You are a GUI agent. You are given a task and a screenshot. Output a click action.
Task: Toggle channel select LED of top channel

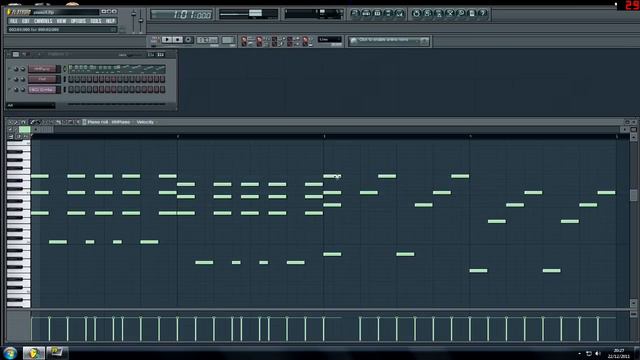pos(64,69)
